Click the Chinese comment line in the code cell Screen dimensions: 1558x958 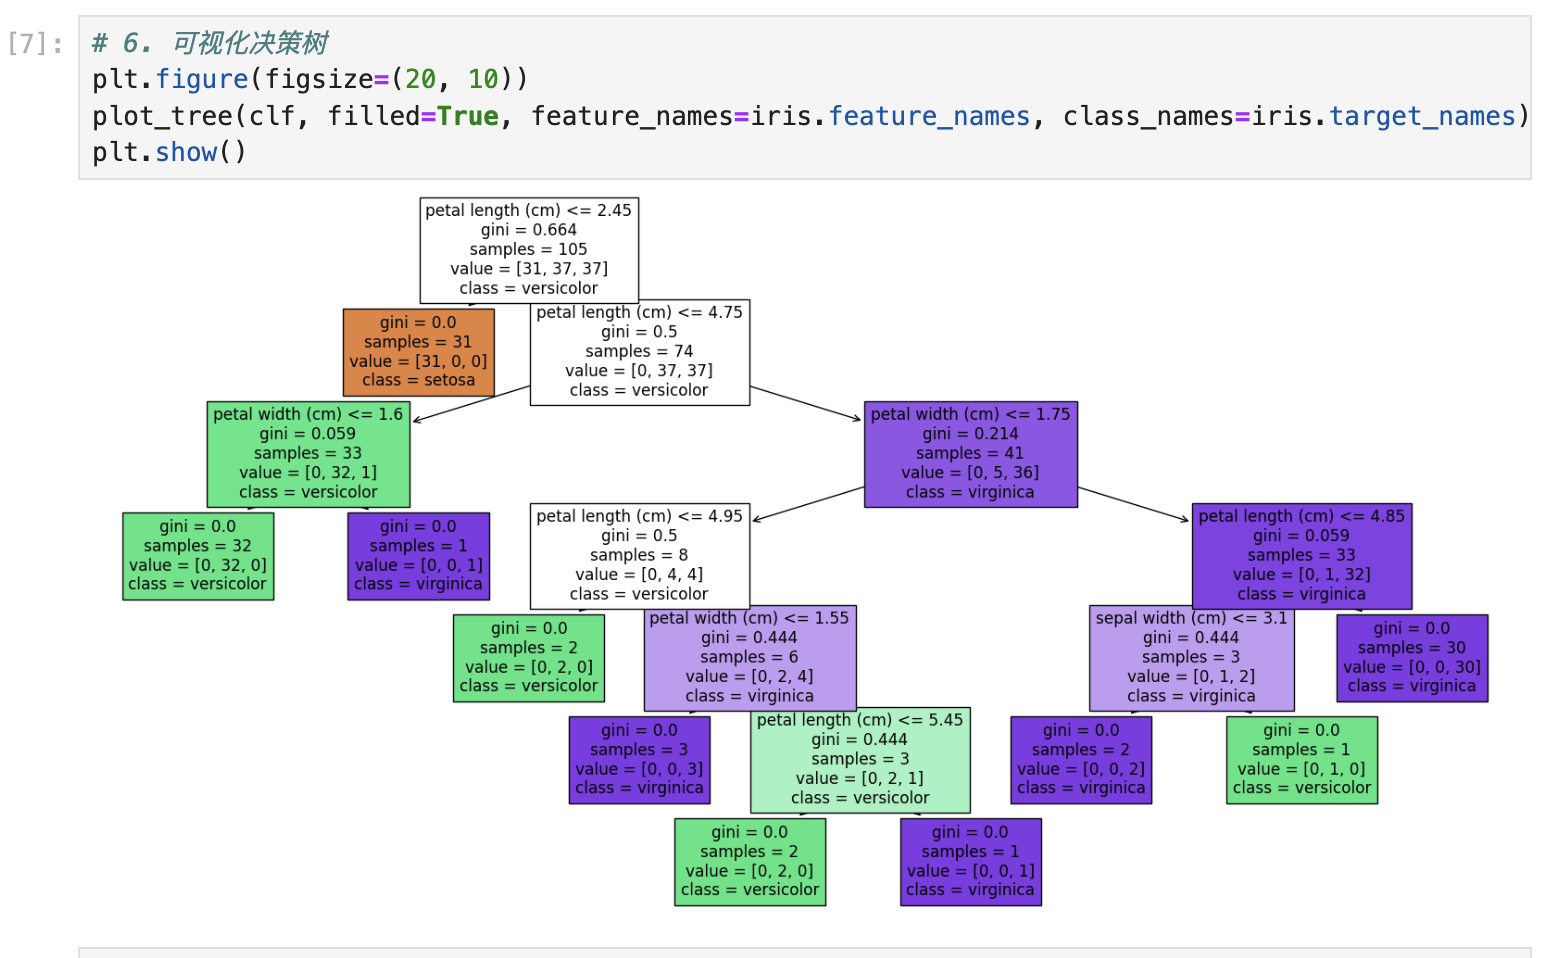pyautogui.click(x=210, y=43)
